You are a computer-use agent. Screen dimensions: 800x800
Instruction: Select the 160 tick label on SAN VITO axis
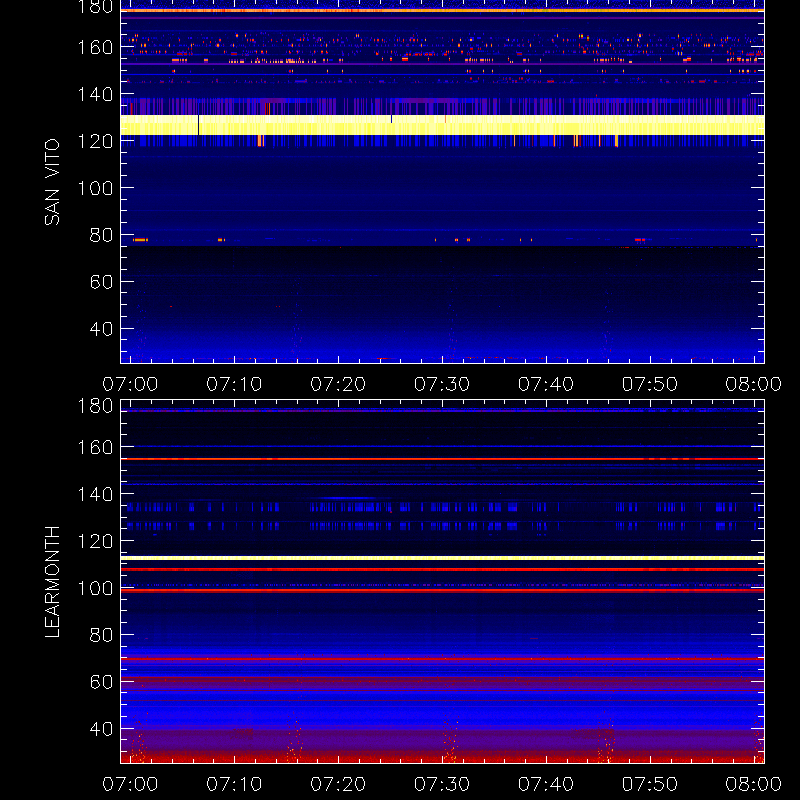click(x=95, y=47)
